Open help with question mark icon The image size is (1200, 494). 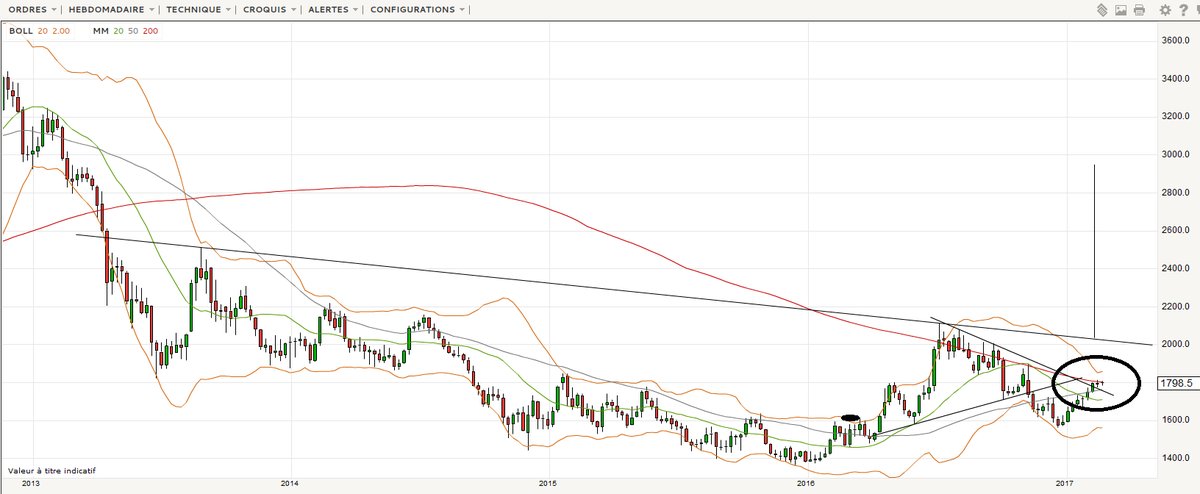[1184, 10]
